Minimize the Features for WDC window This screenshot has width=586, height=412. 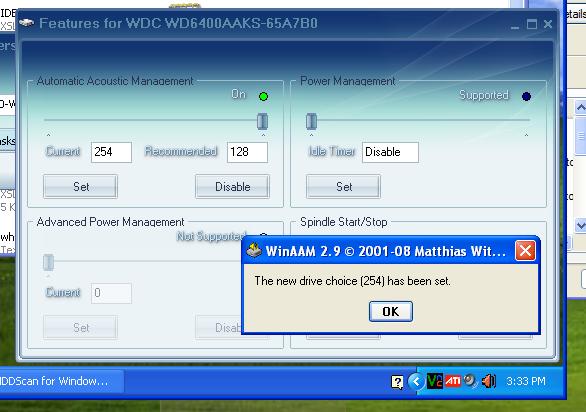point(515,25)
